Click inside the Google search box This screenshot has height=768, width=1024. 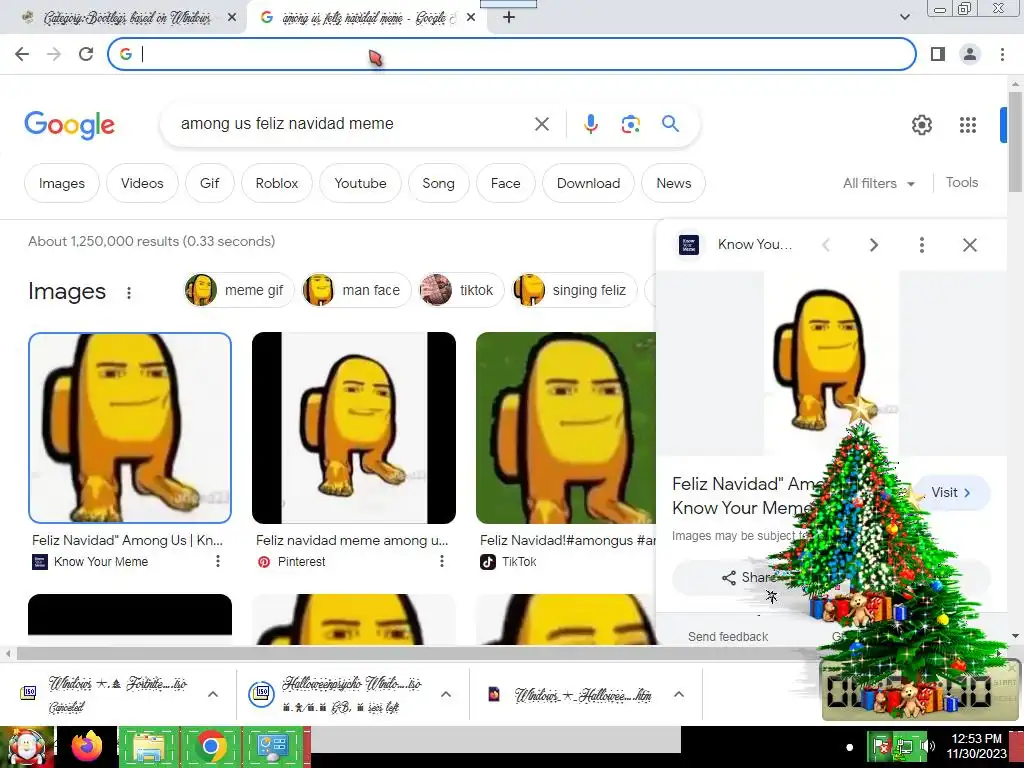(353, 123)
